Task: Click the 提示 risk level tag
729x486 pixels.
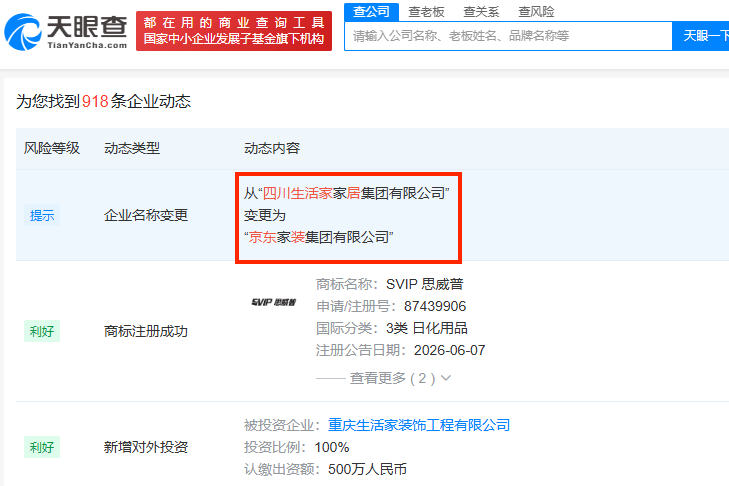Action: pyautogui.click(x=42, y=215)
